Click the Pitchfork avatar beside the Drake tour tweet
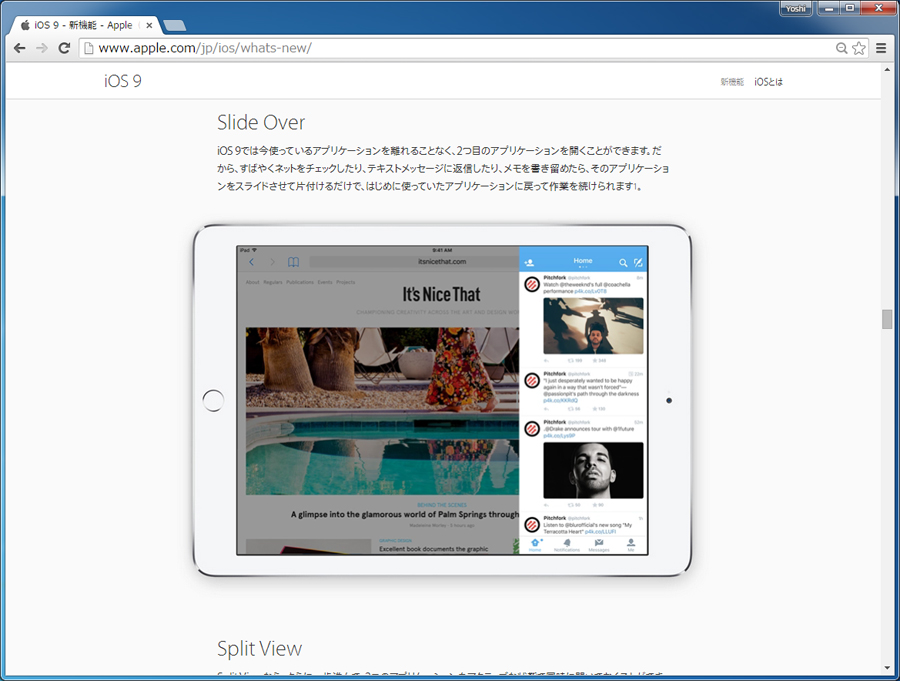 pos(532,429)
